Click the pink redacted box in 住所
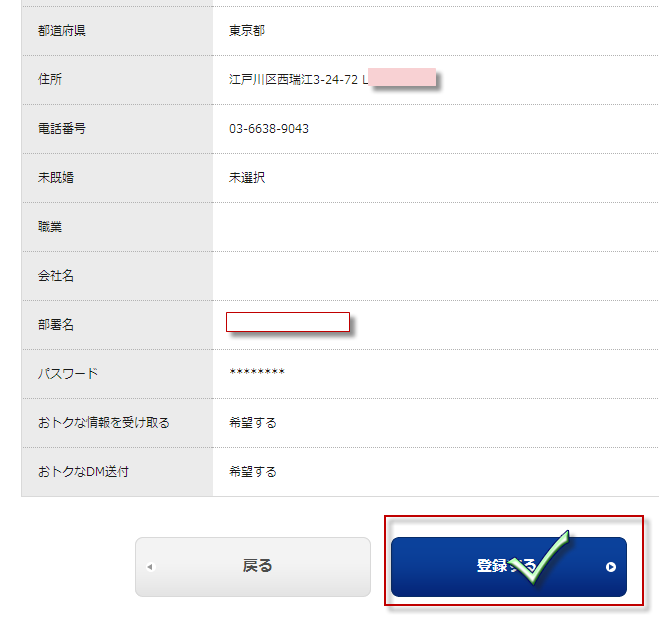Viewport: 659px width, 619px height. [402, 77]
